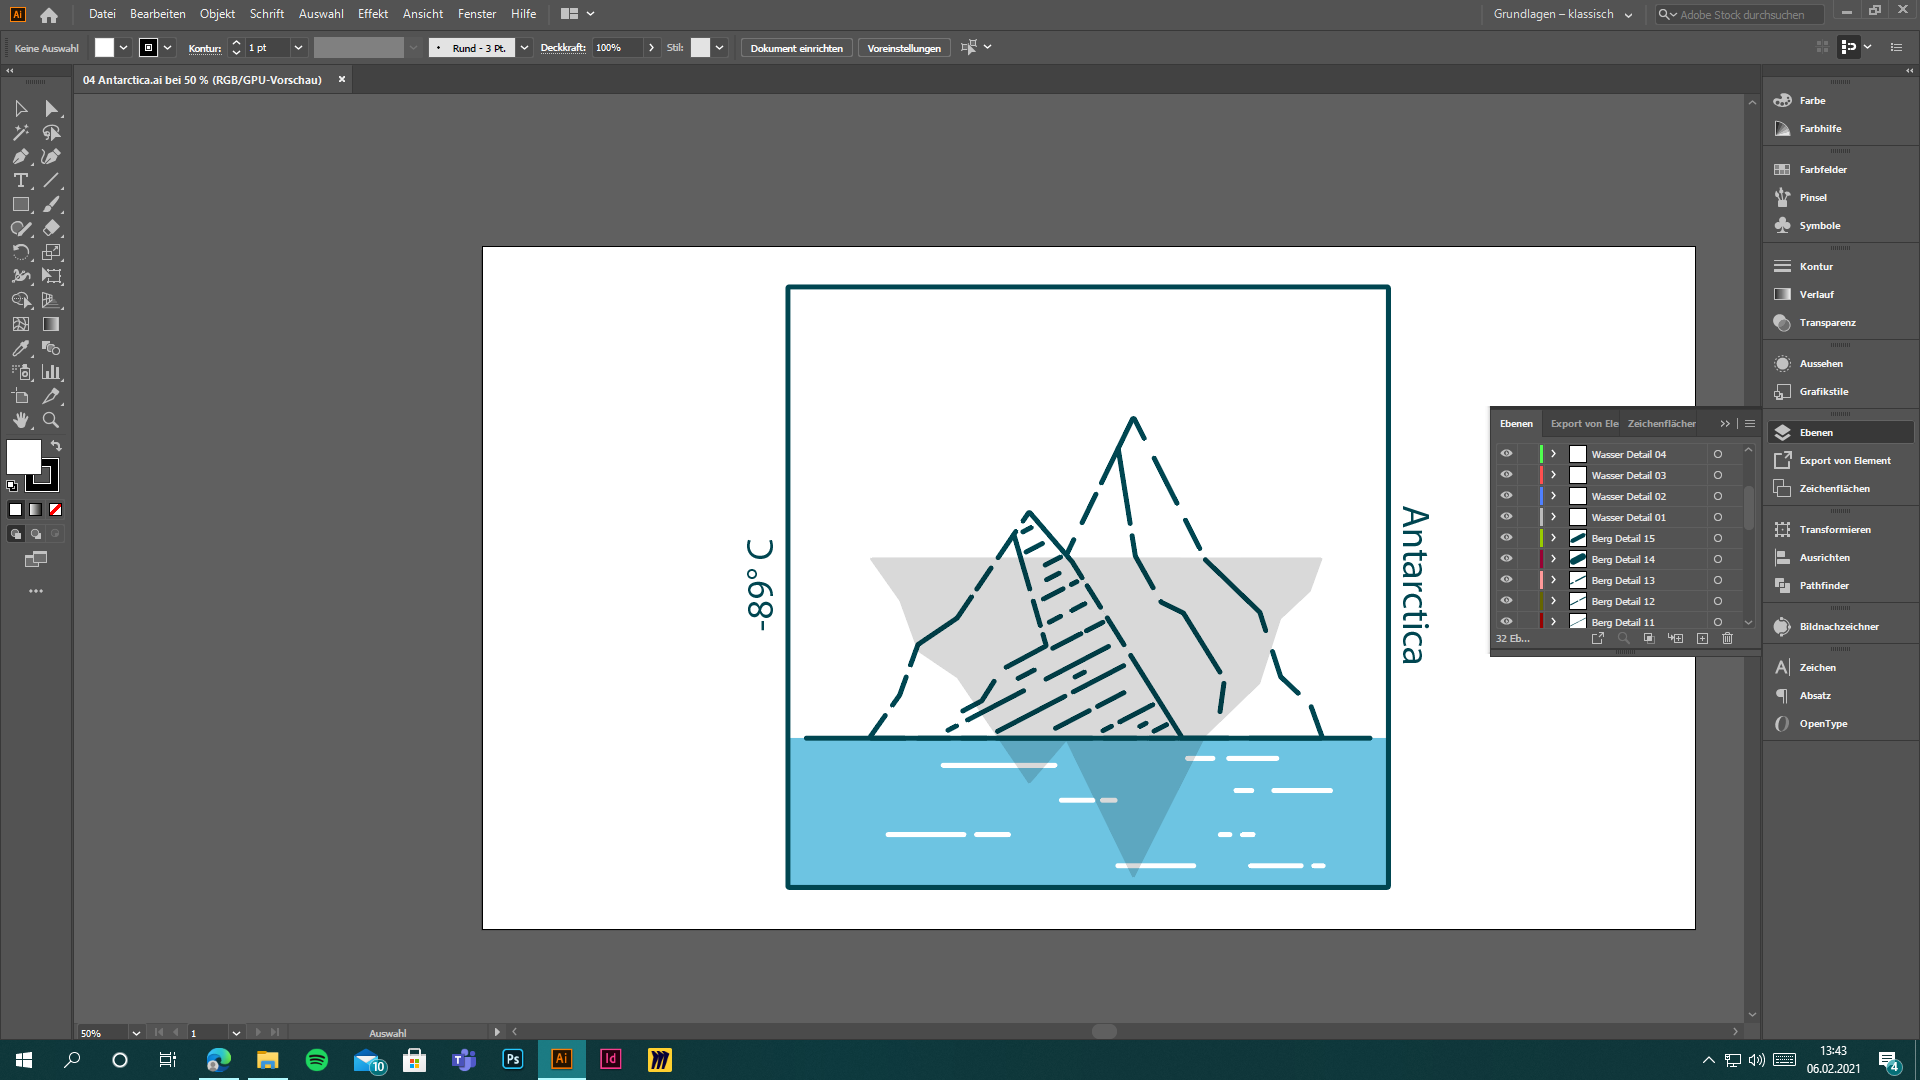Screen dimensions: 1920x1080
Task: Open Ebenen panel options menu
Action: point(1750,423)
